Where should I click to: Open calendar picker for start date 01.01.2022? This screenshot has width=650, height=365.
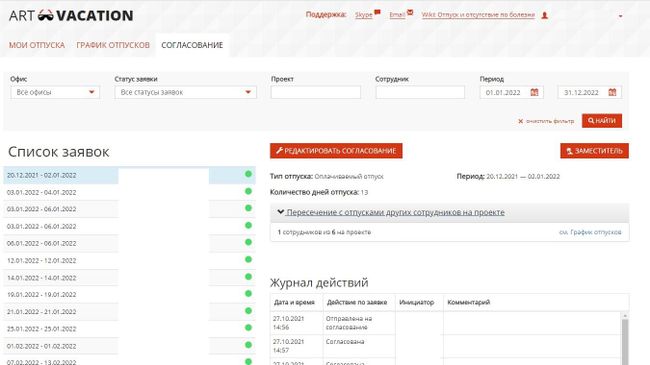(x=534, y=92)
